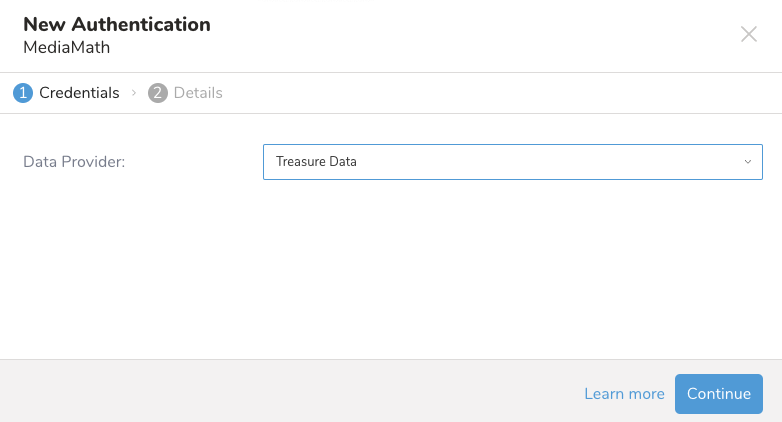Viewport: 782px width, 422px height.
Task: Expand the Data Provider dropdown chevron
Action: click(747, 162)
